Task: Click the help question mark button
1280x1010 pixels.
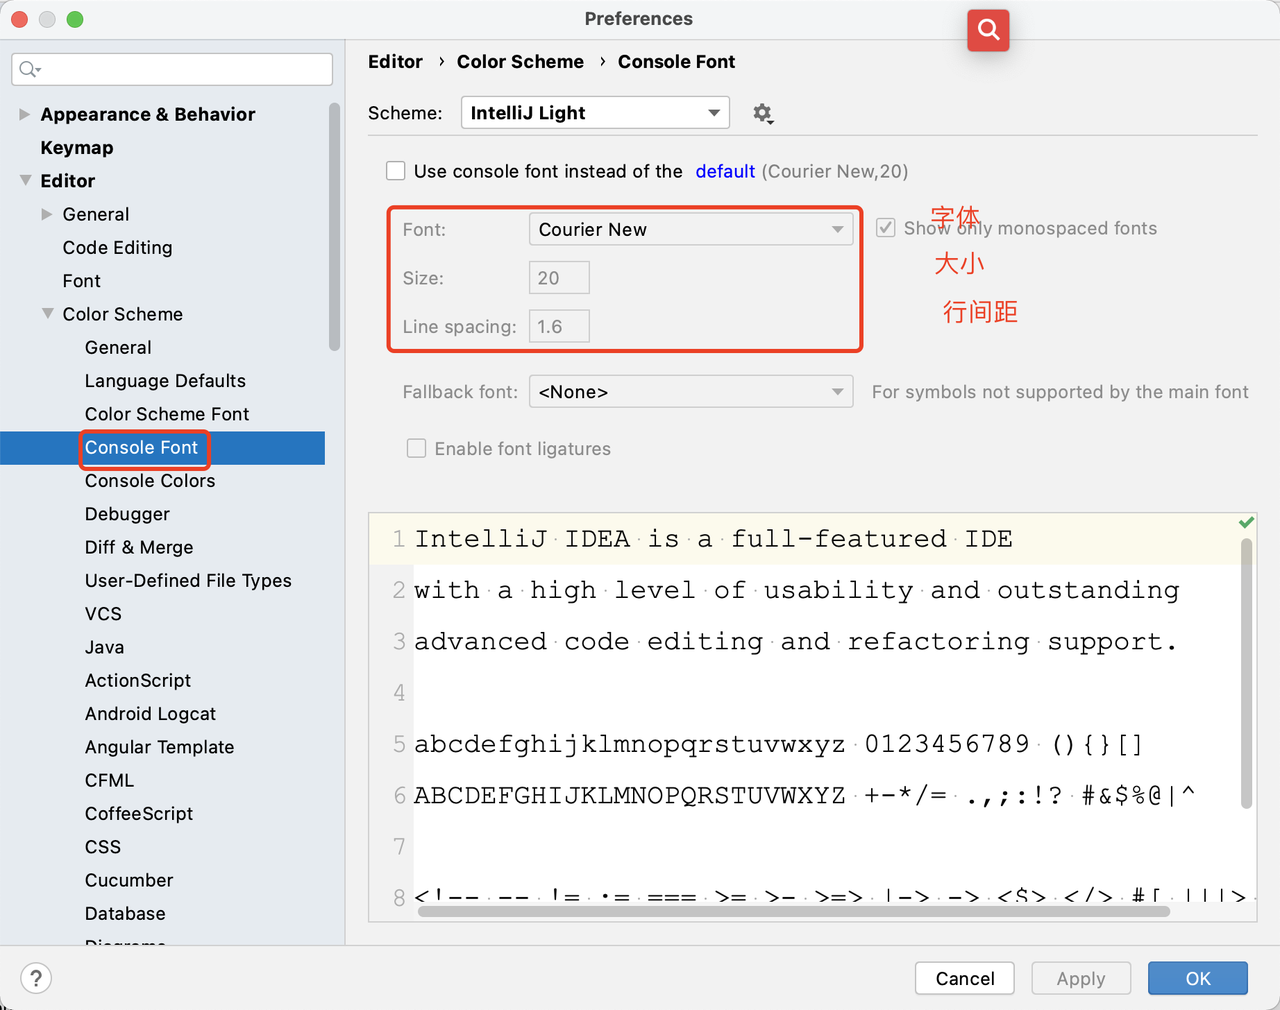Action: (x=36, y=978)
